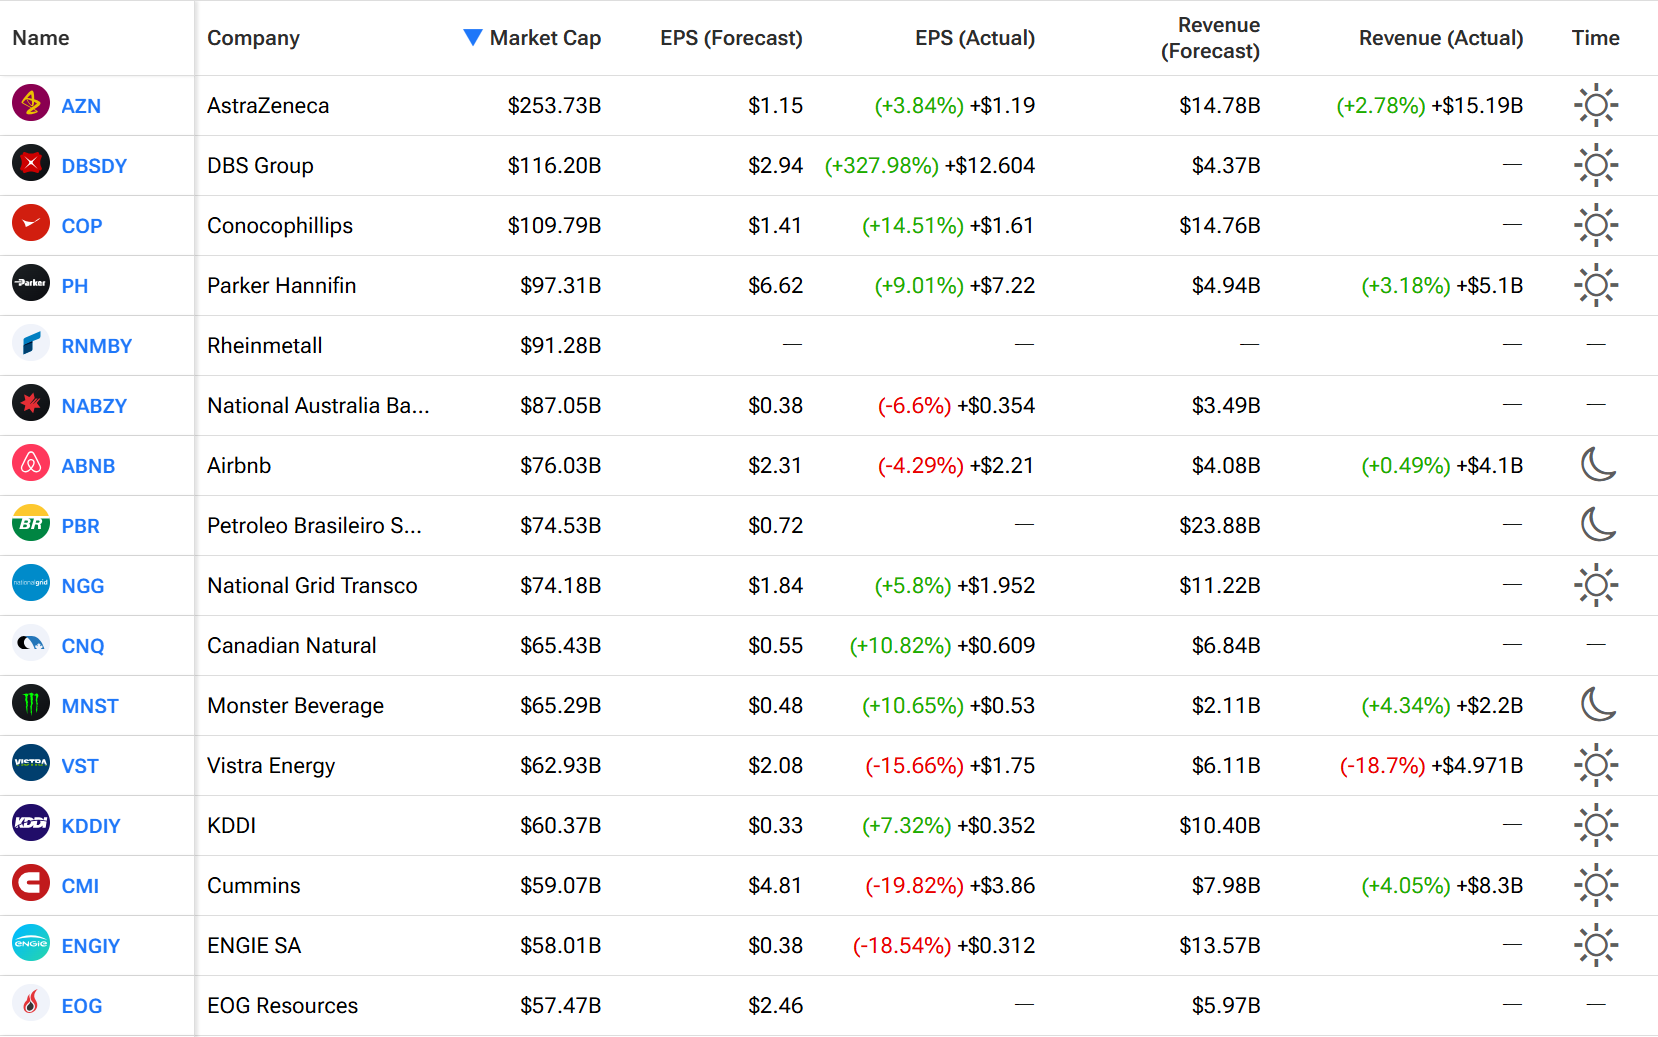Open the ABNB ticker link

coord(88,466)
